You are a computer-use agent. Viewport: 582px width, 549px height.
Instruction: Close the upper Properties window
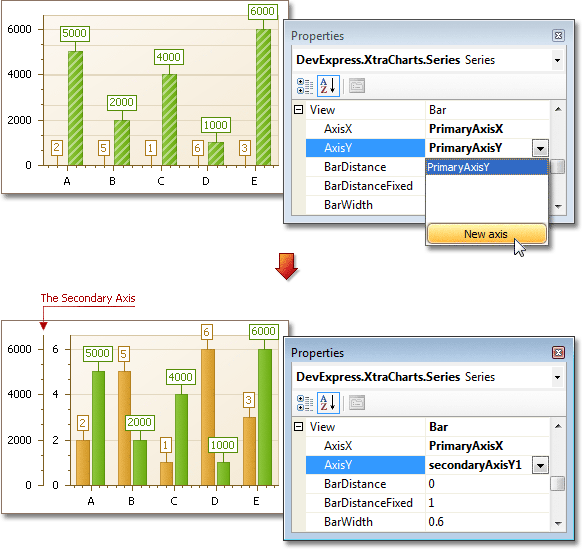click(558, 36)
